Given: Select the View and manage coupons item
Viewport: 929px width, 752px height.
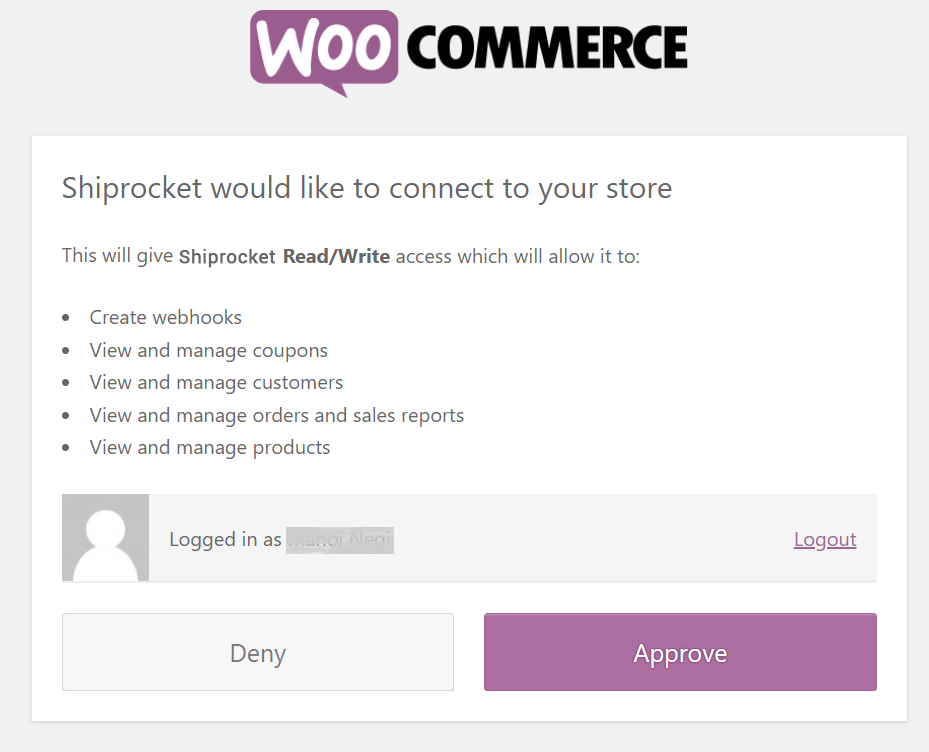Looking at the screenshot, I should (x=209, y=350).
